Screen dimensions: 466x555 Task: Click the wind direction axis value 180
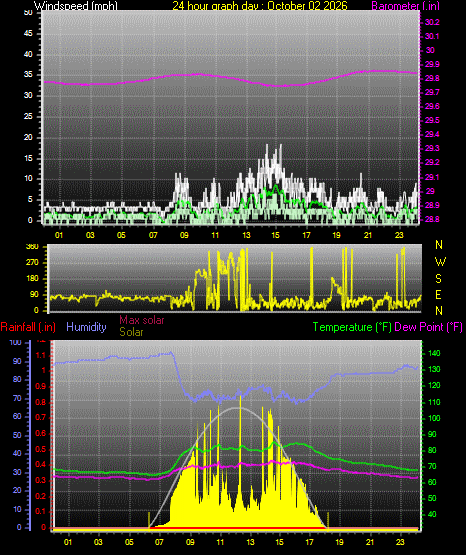pyautogui.click(x=32, y=279)
